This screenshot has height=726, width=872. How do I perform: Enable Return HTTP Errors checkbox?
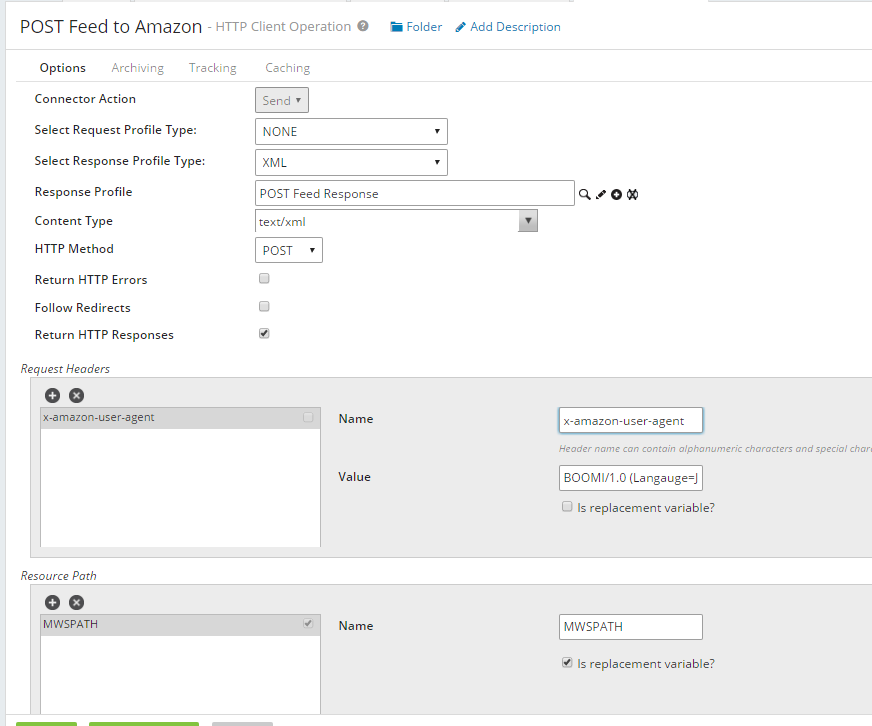[264, 279]
